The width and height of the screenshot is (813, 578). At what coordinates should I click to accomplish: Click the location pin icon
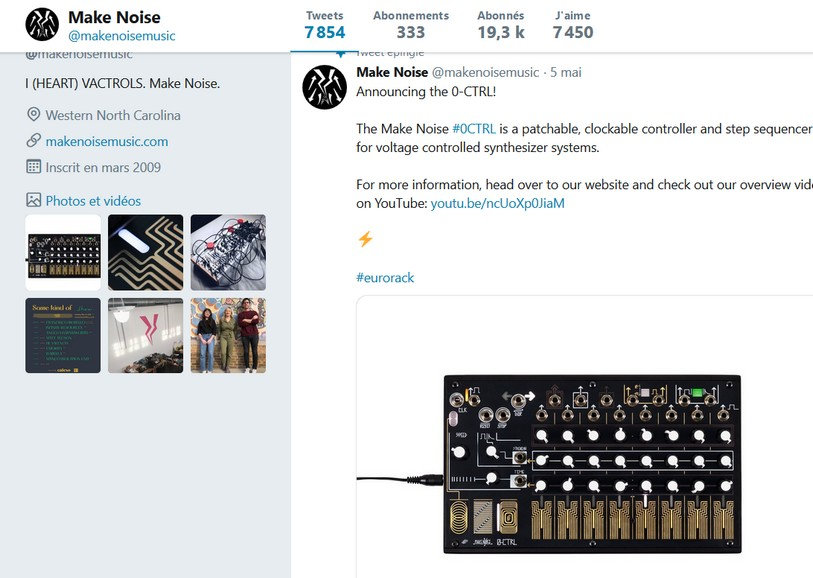point(34,115)
